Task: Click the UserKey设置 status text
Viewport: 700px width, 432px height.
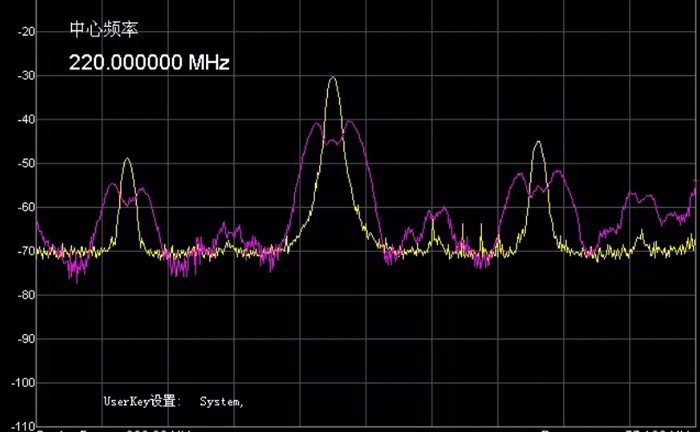Action: pyautogui.click(x=141, y=401)
